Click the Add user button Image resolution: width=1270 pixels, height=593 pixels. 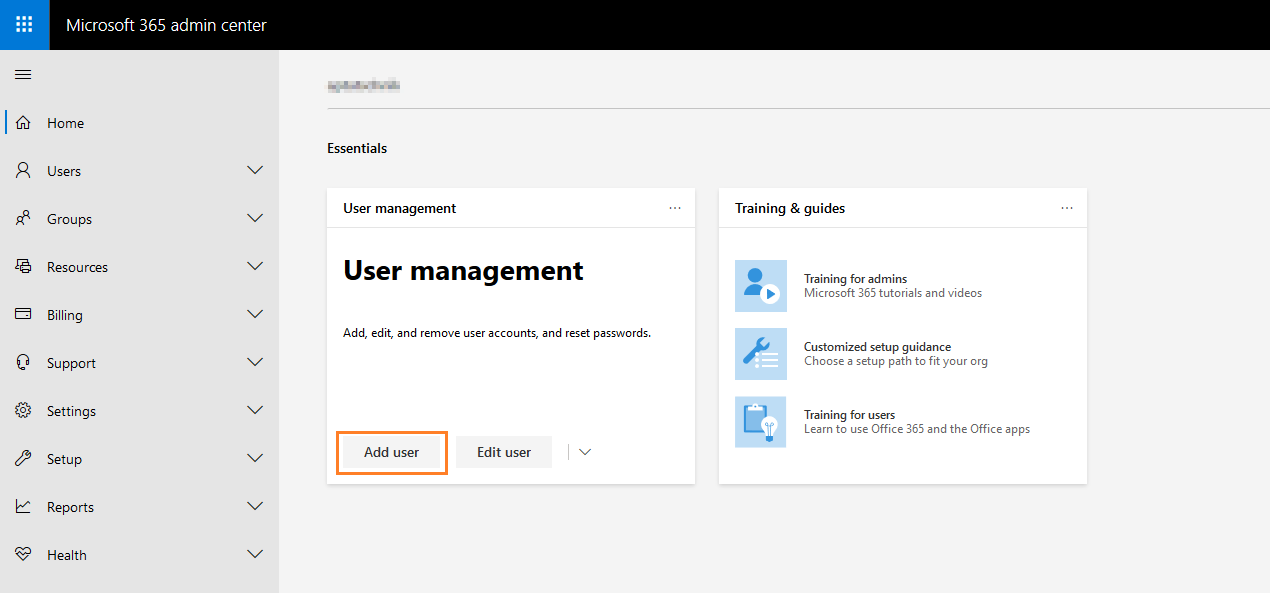tap(392, 452)
